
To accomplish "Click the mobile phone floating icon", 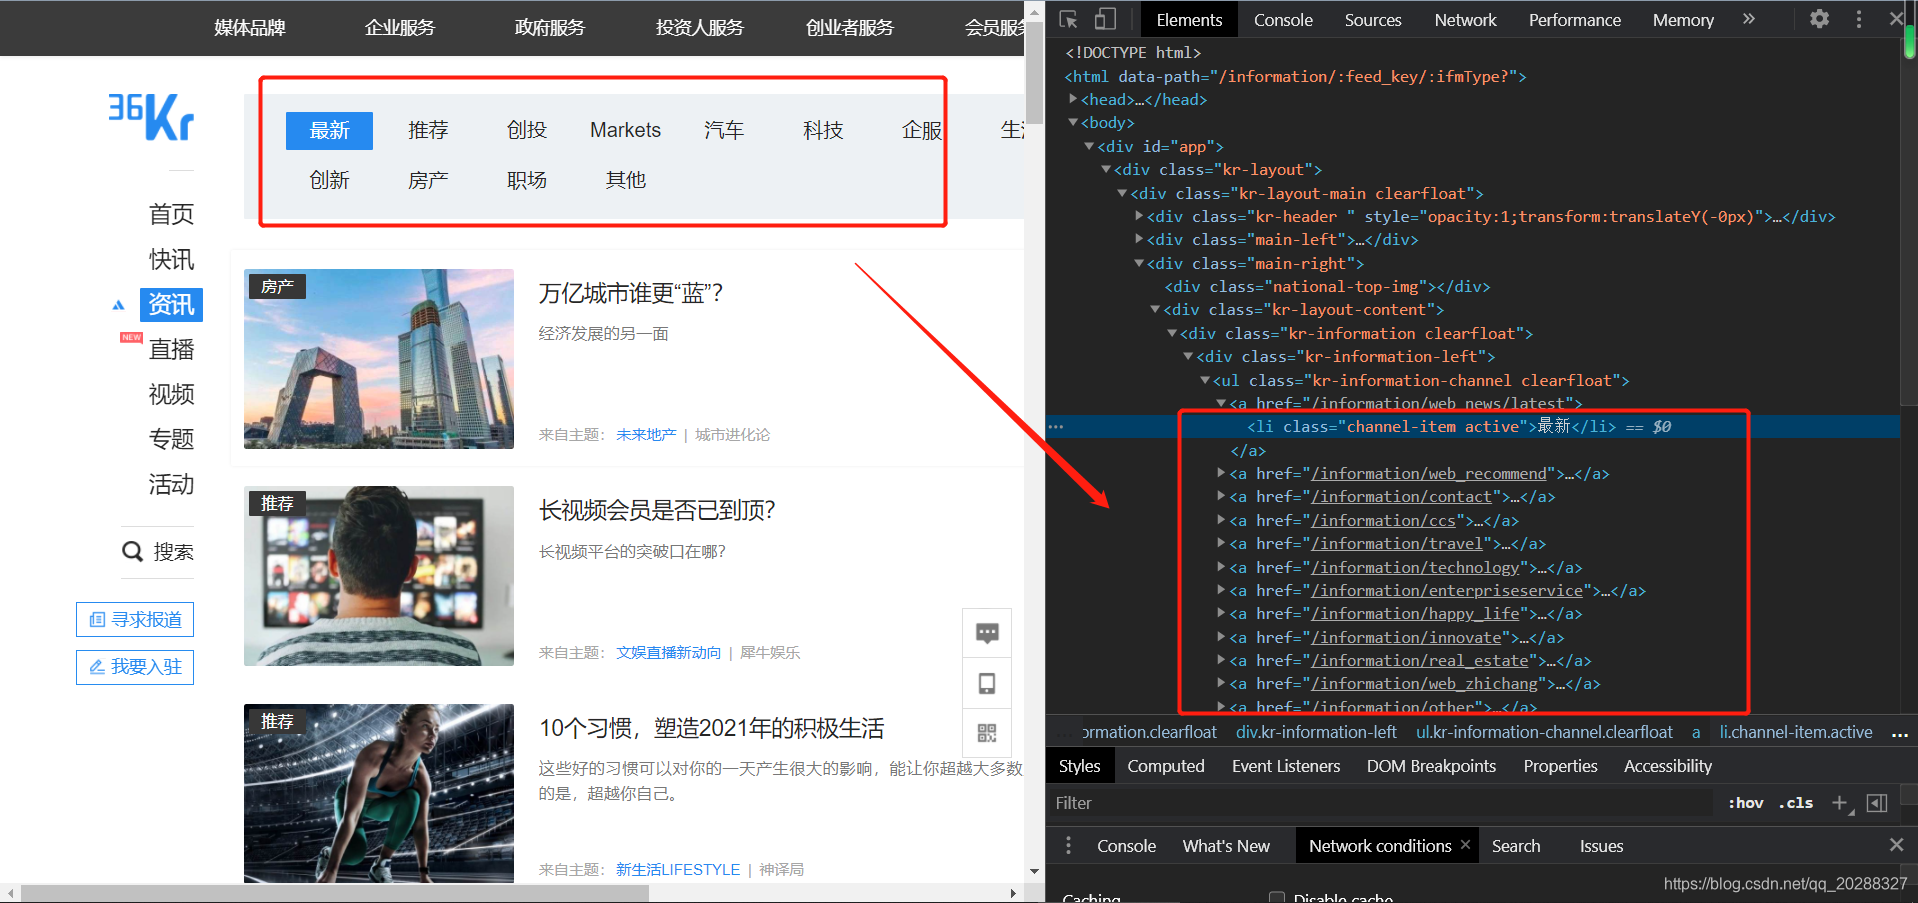I will pos(987,683).
